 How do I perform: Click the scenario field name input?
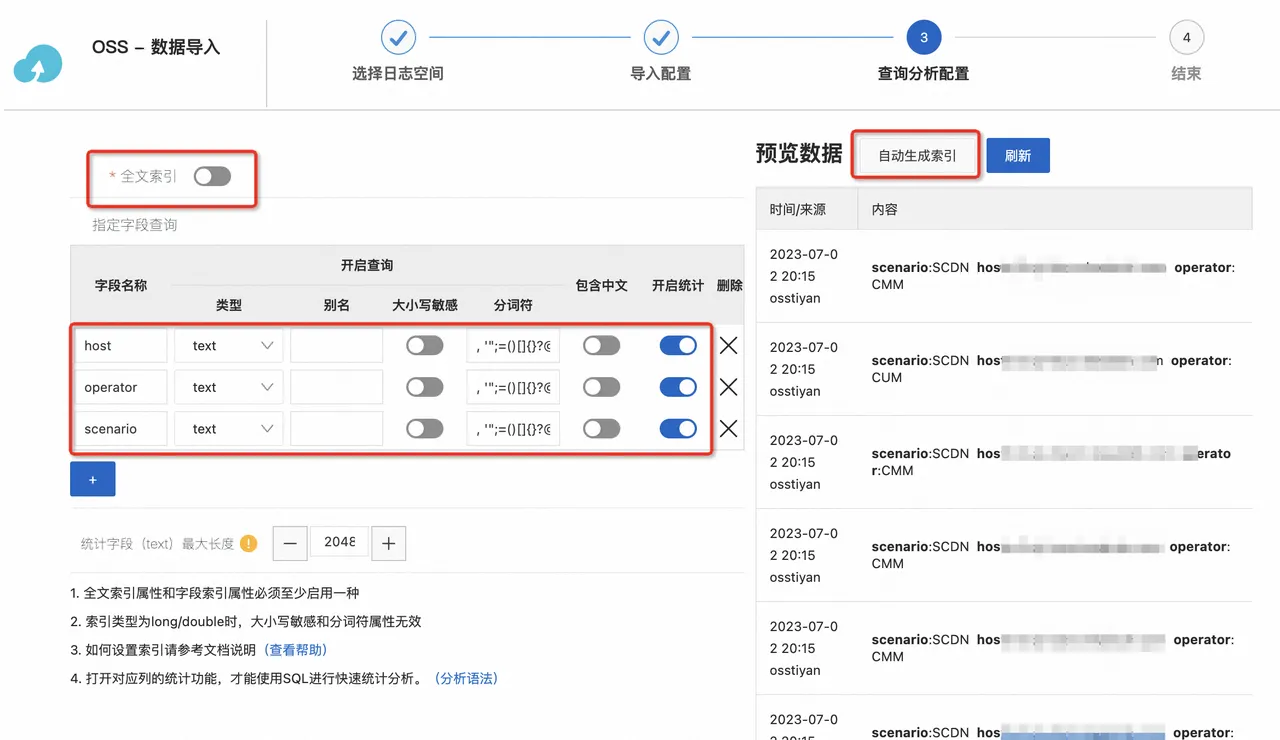(x=121, y=429)
